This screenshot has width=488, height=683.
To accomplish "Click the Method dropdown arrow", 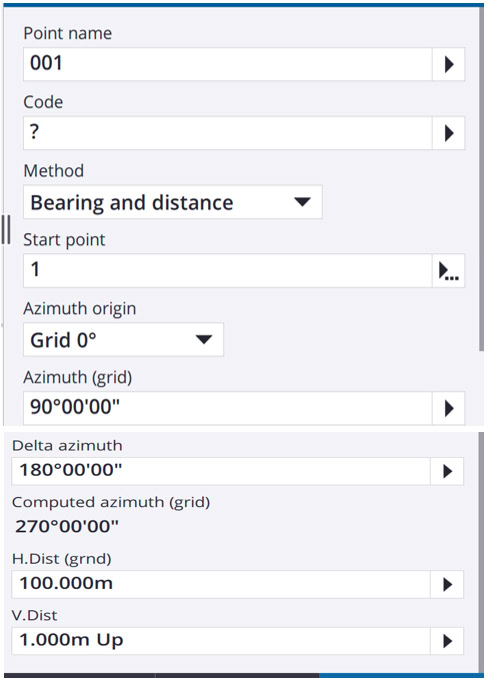I will pos(302,202).
